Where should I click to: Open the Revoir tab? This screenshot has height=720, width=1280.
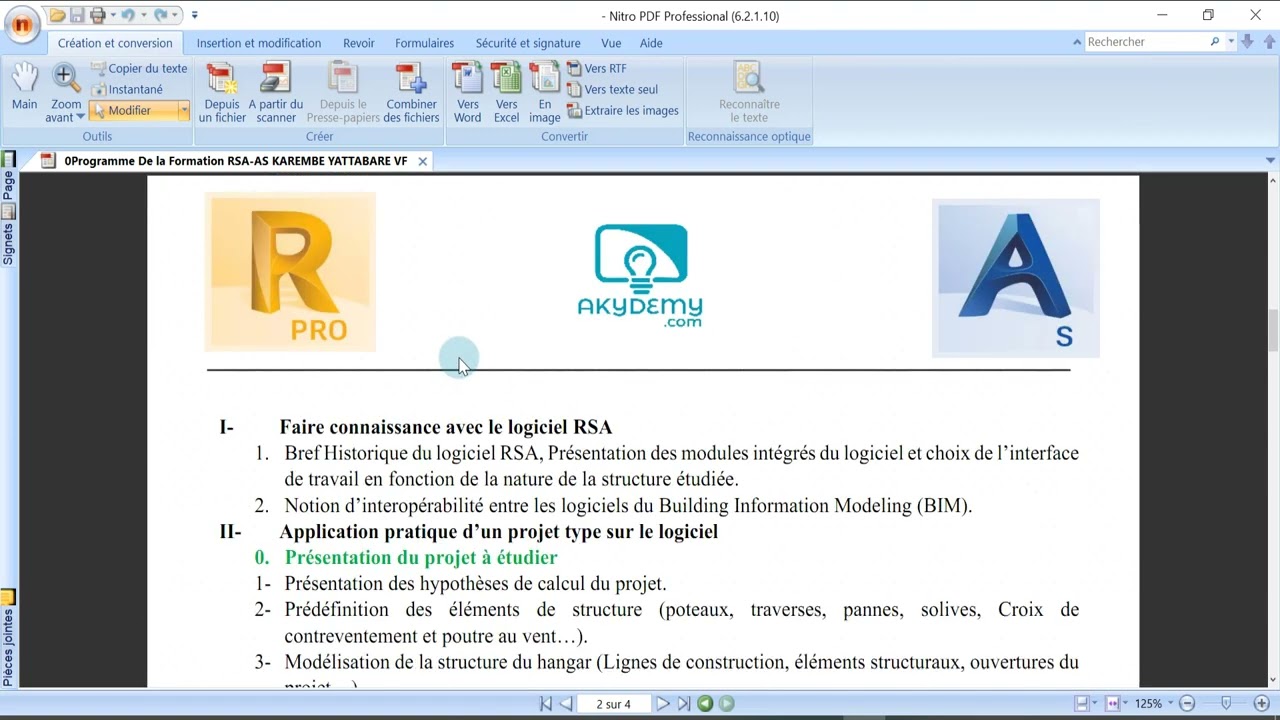359,43
